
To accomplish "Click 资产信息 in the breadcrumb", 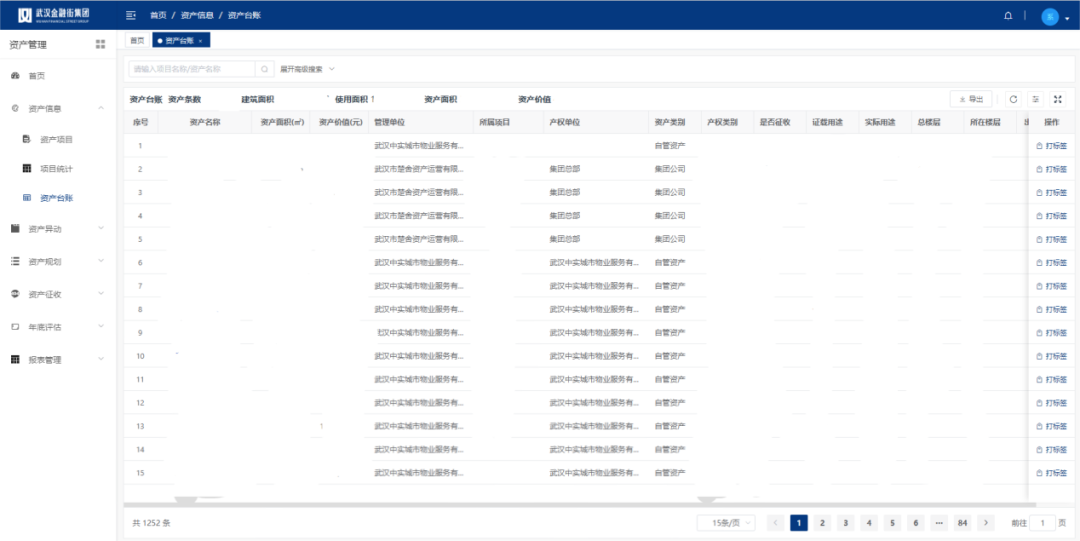I will tap(197, 15).
